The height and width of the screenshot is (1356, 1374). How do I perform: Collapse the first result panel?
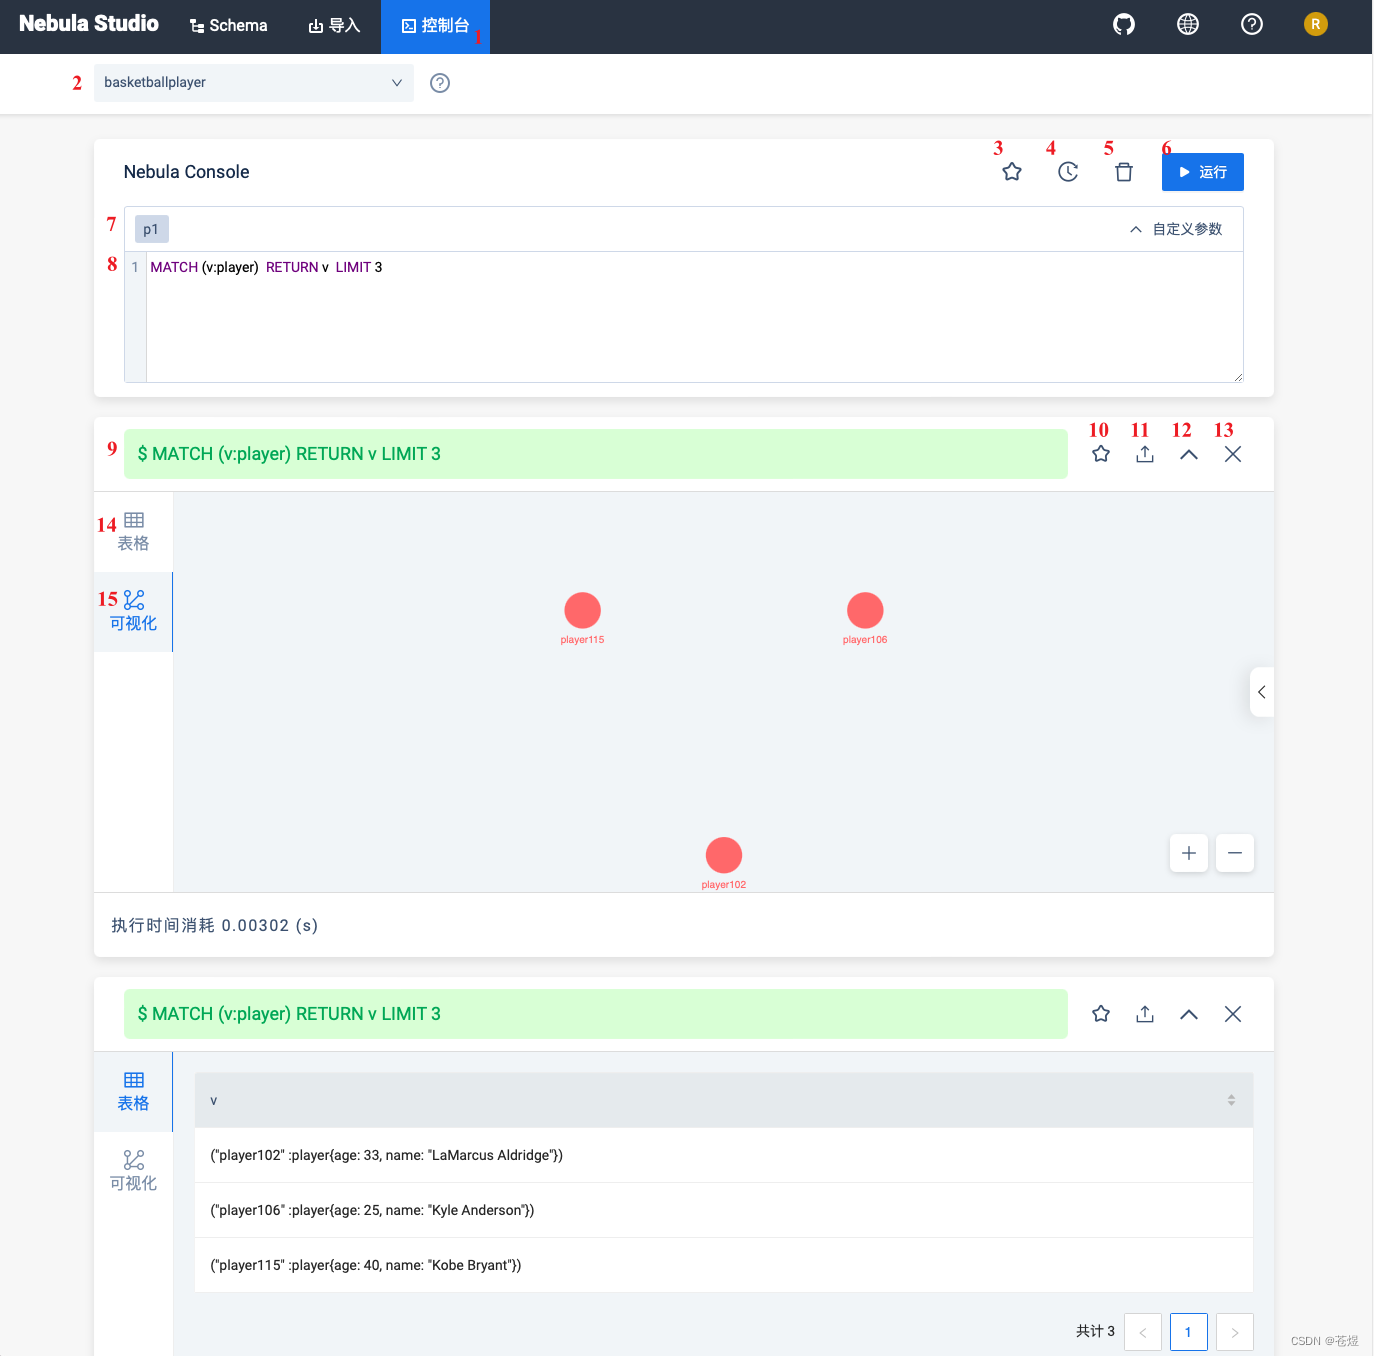click(1189, 454)
